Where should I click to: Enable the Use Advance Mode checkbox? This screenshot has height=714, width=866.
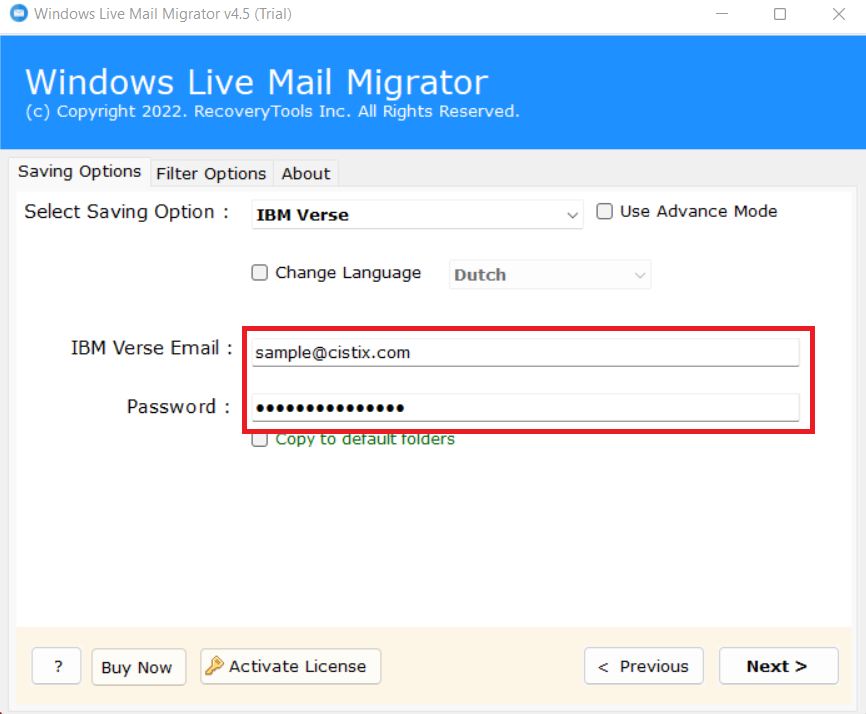[605, 211]
